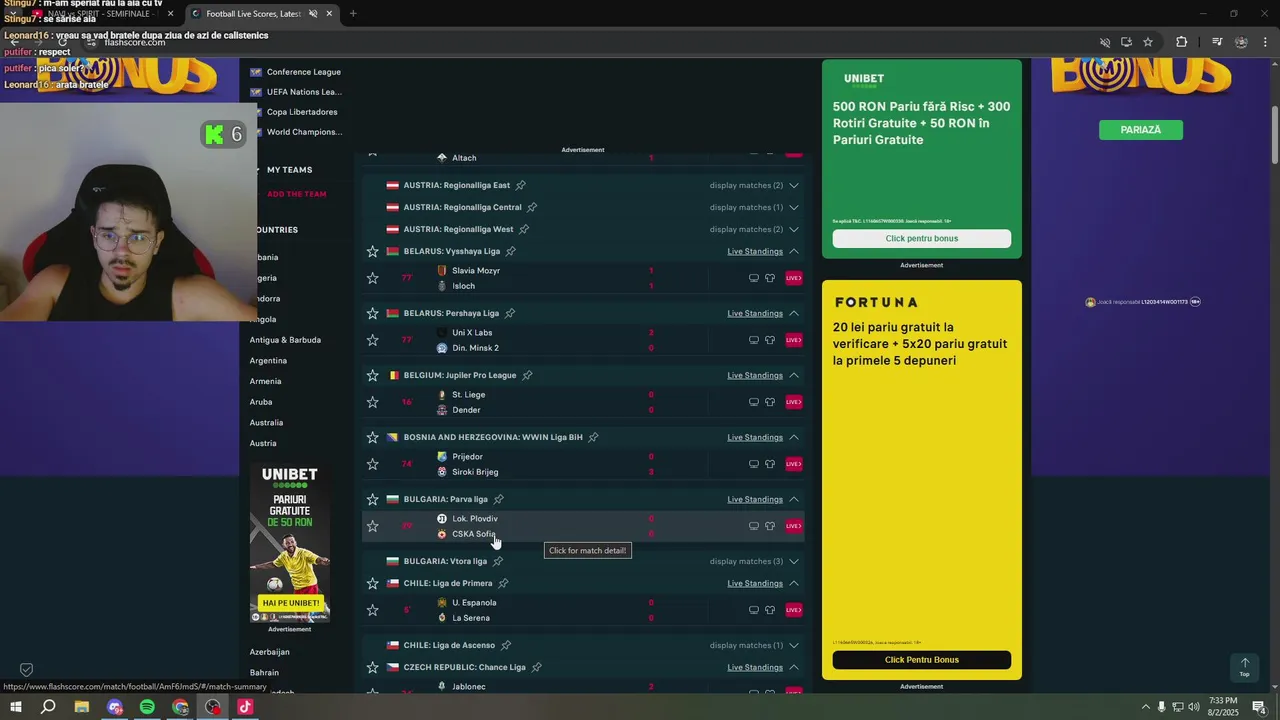The height and width of the screenshot is (720, 1280).
Task: Click green PARIAZĂ button
Action: tap(1141, 130)
